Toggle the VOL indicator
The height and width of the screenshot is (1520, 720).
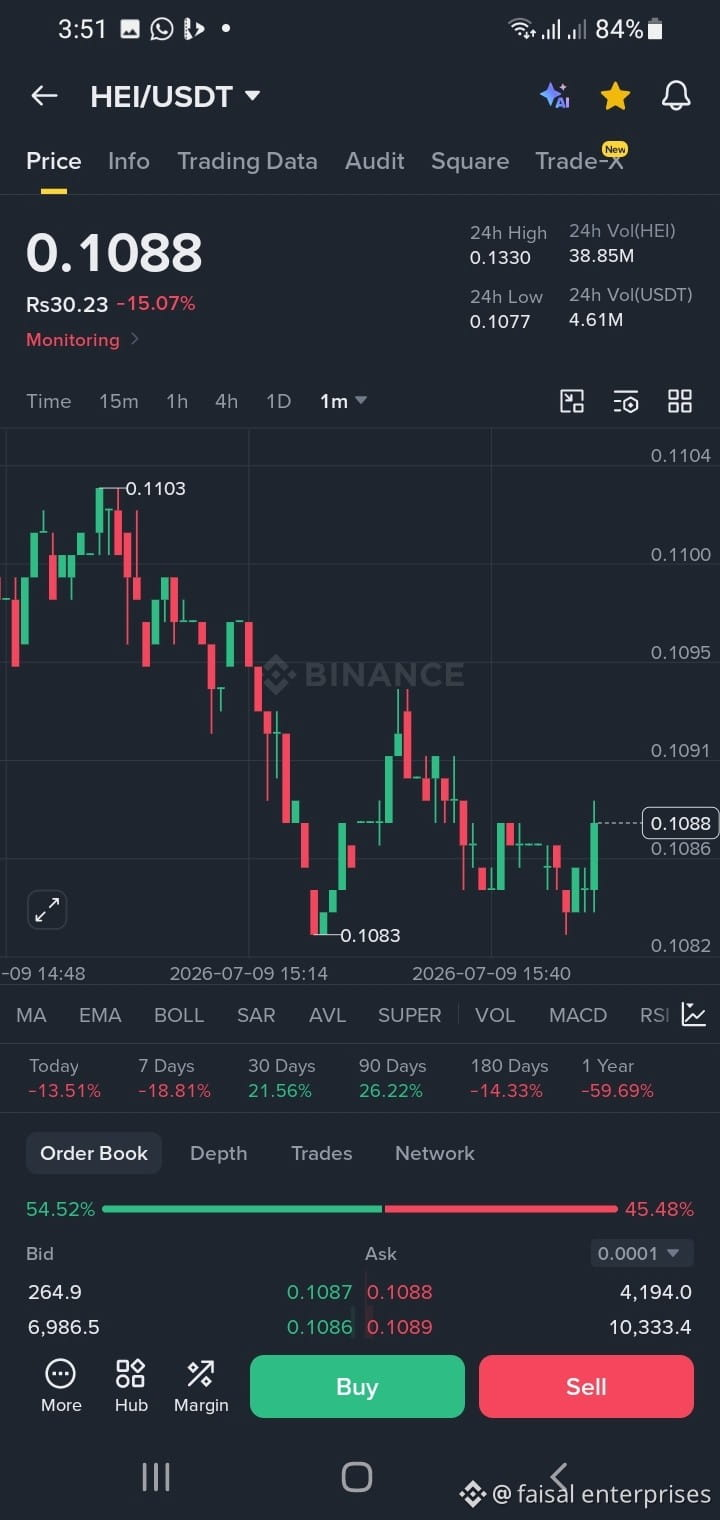pyautogui.click(x=495, y=1015)
